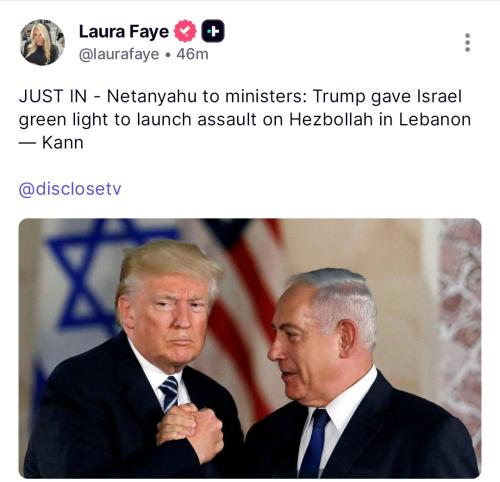Click the Laura Faye display name
This screenshot has width=500, height=482.
124,32
